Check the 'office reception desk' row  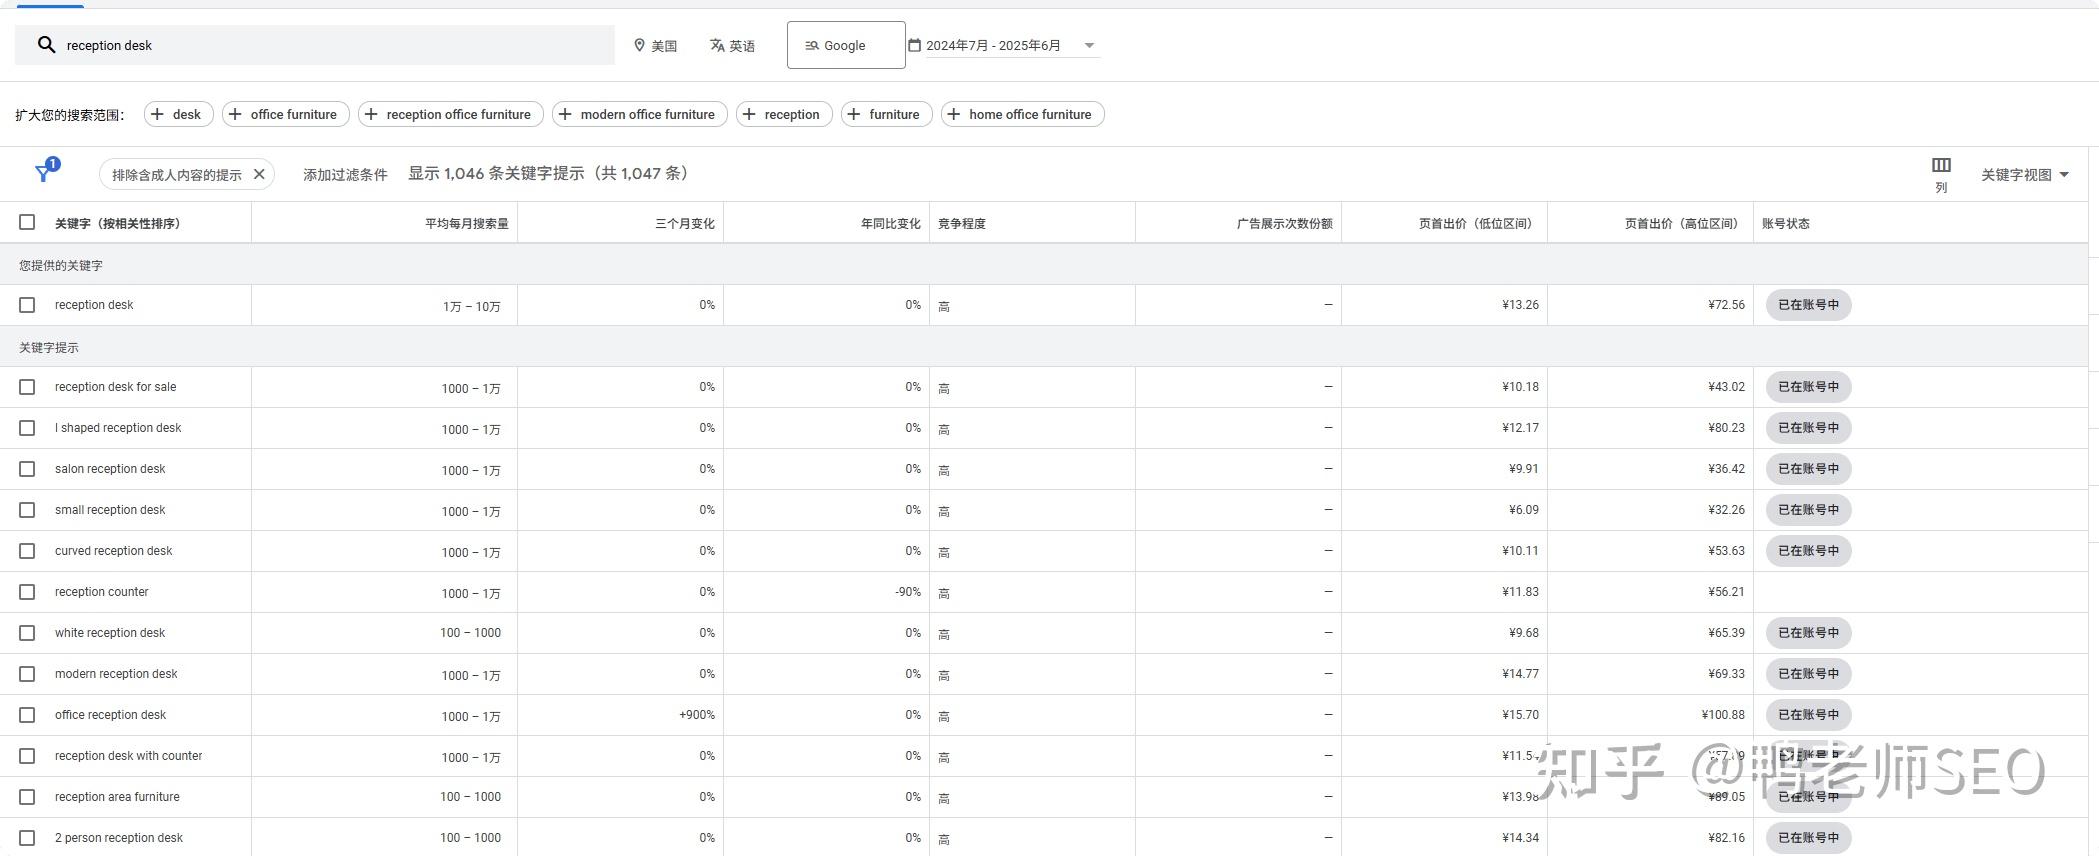pyautogui.click(x=27, y=715)
